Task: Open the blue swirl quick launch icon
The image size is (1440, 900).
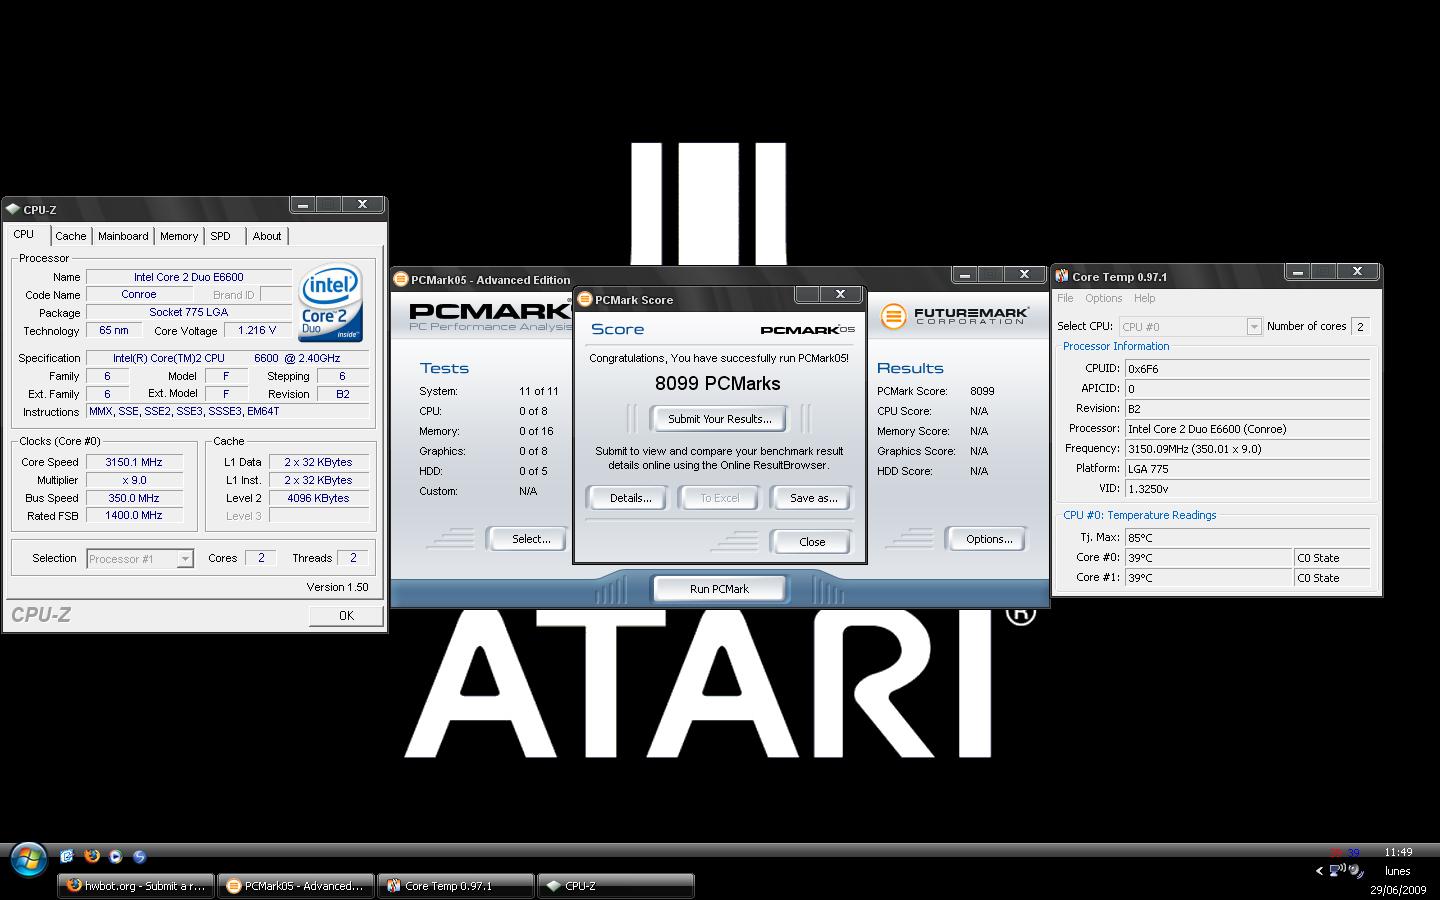Action: (140, 856)
